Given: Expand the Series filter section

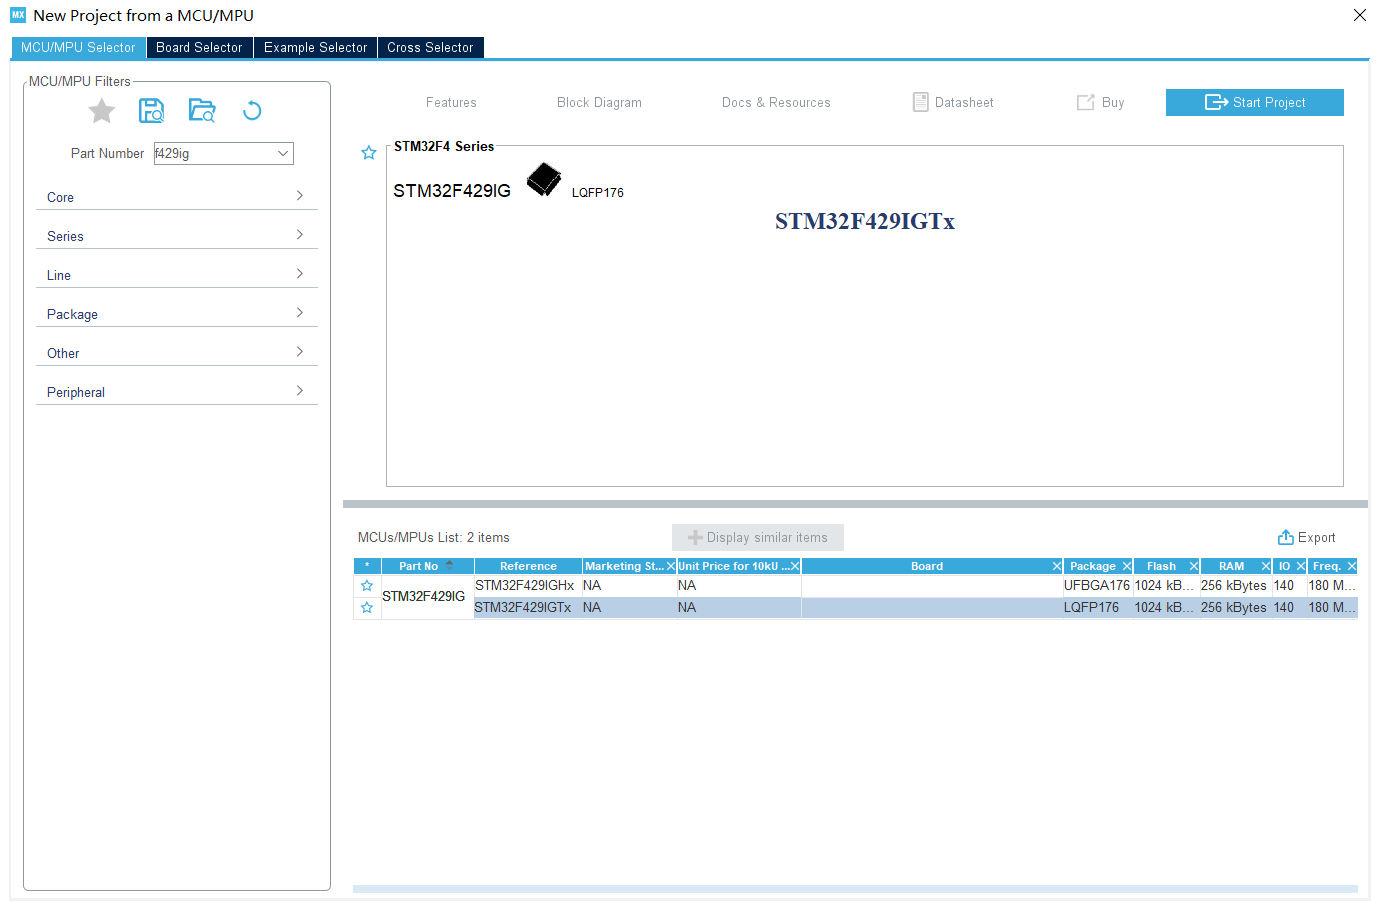Looking at the screenshot, I should 176,236.
